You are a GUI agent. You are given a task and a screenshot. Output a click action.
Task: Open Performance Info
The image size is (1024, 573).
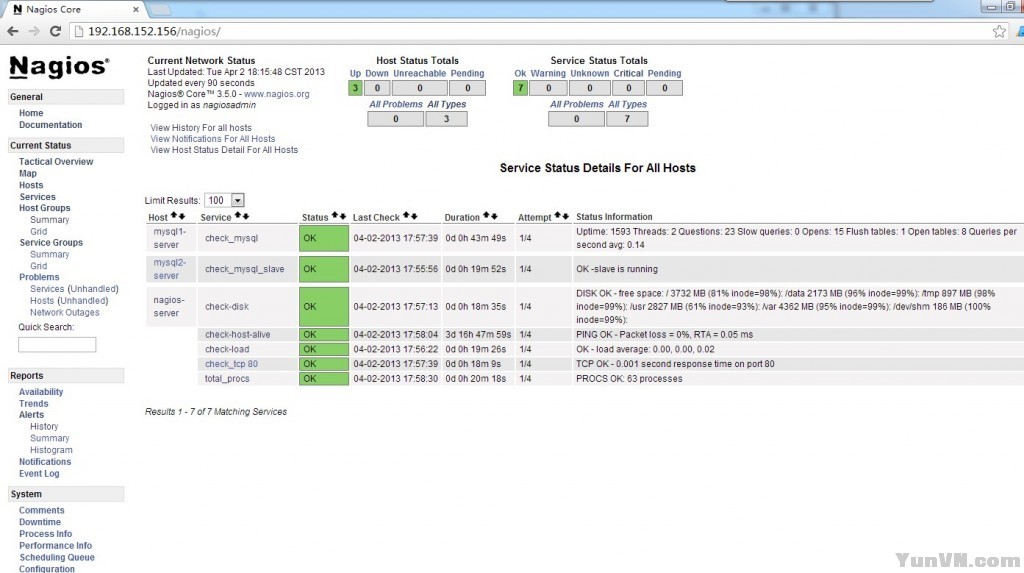pos(56,546)
